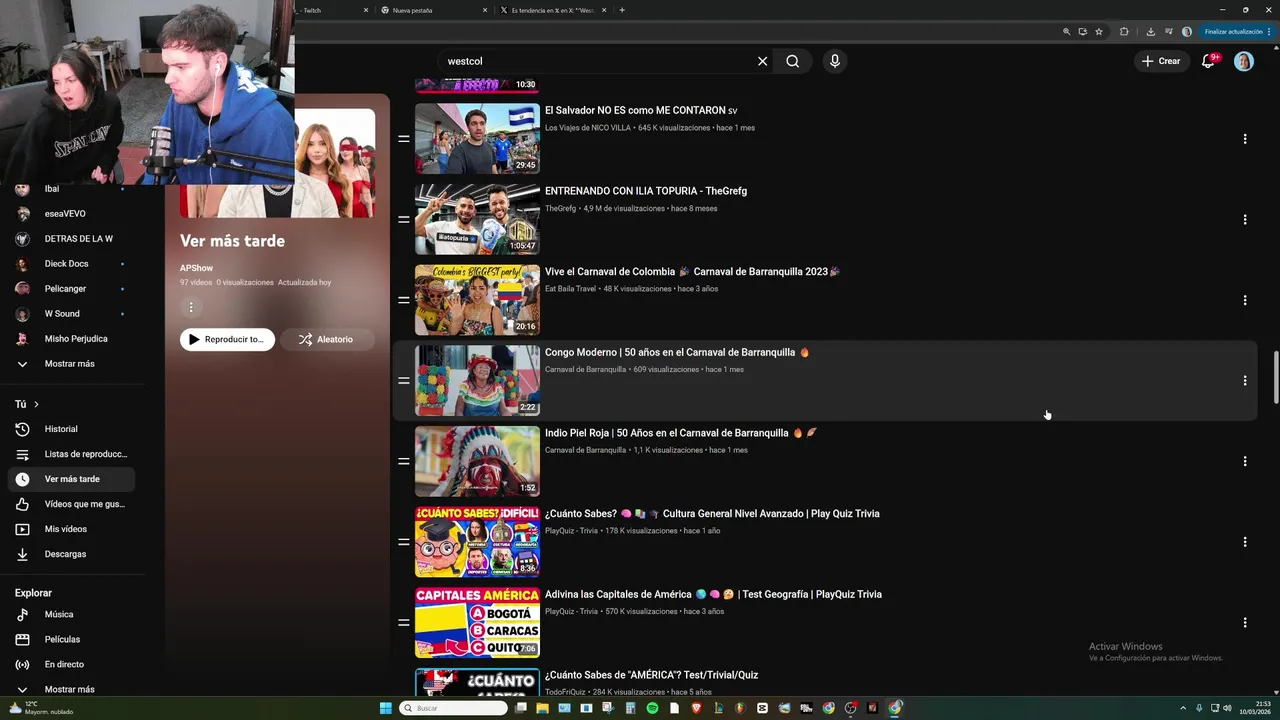1280x720 pixels.
Task: Open the notifications bell showing 9+
Action: coord(1208,61)
